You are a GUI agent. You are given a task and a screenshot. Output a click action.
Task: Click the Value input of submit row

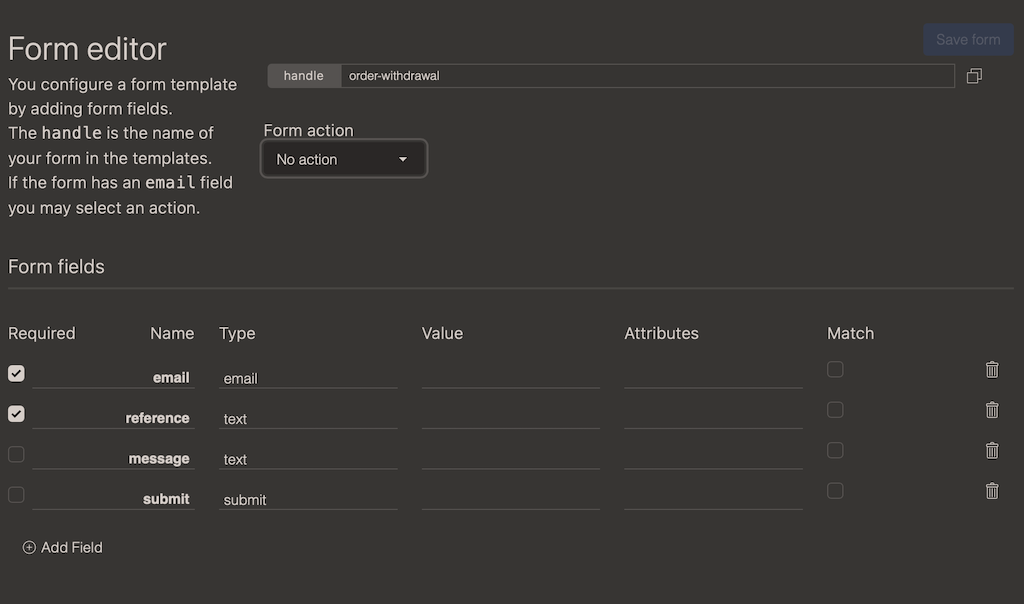point(511,500)
